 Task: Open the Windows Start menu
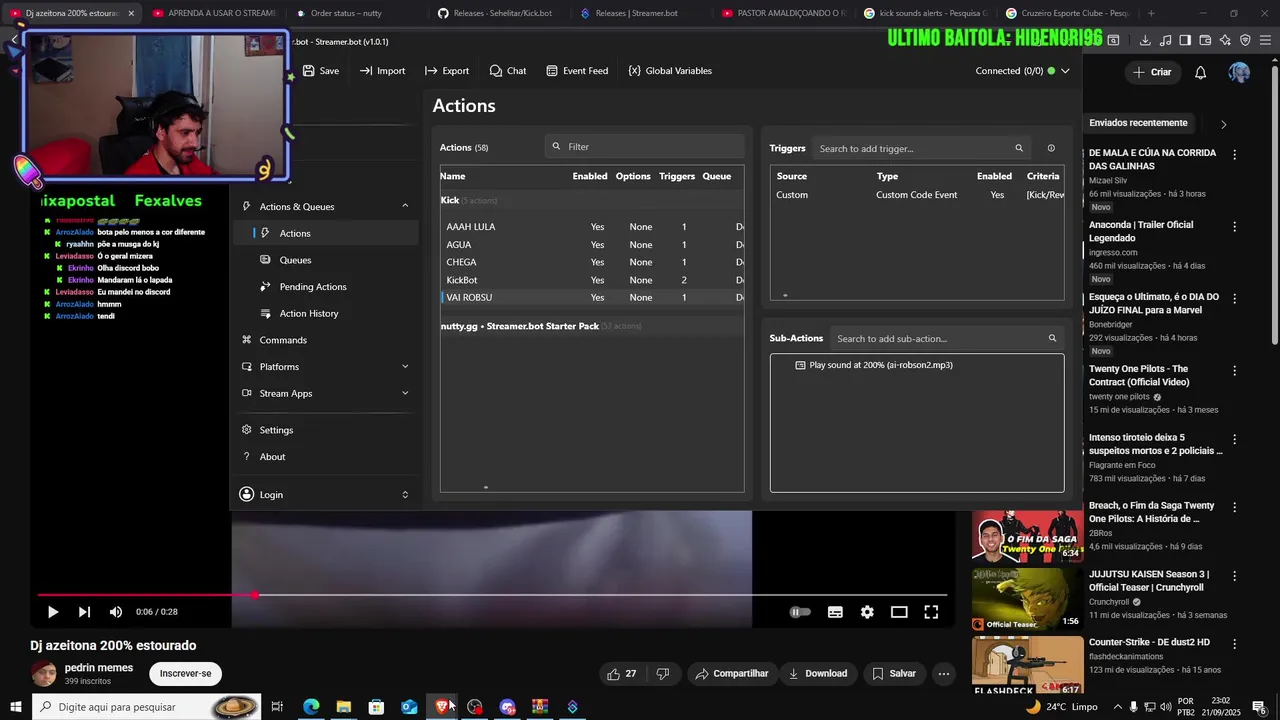[15, 707]
